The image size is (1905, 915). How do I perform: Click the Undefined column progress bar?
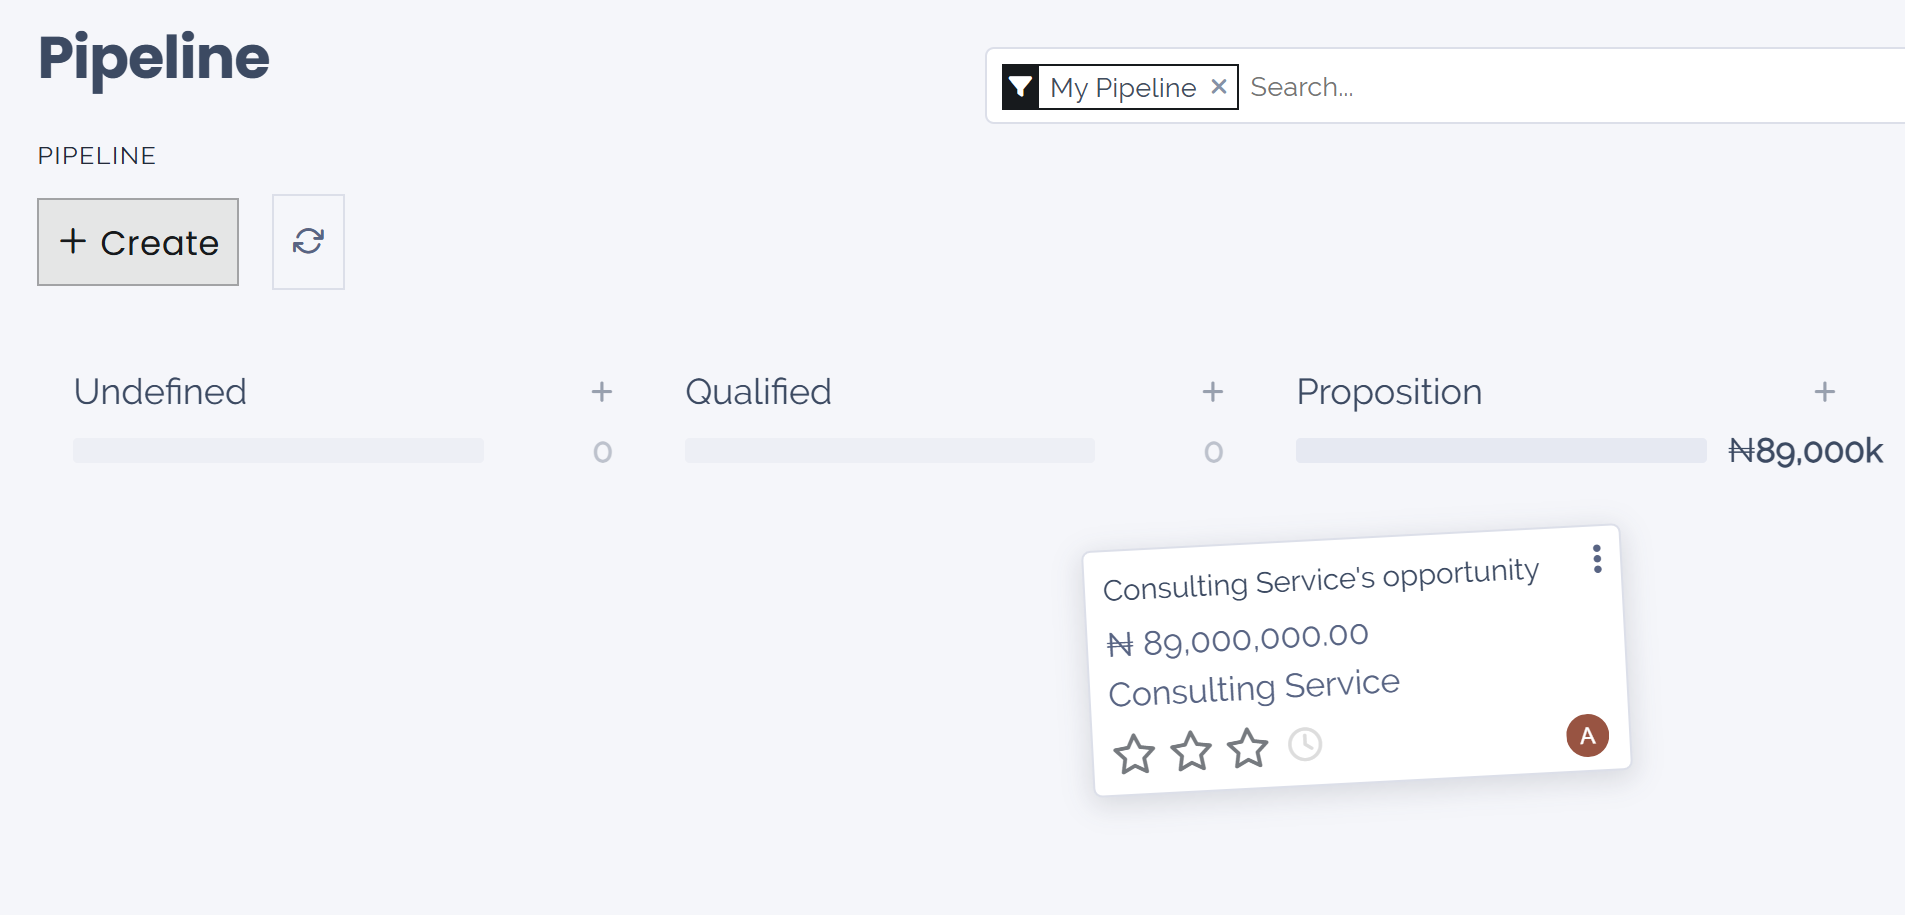coord(278,451)
